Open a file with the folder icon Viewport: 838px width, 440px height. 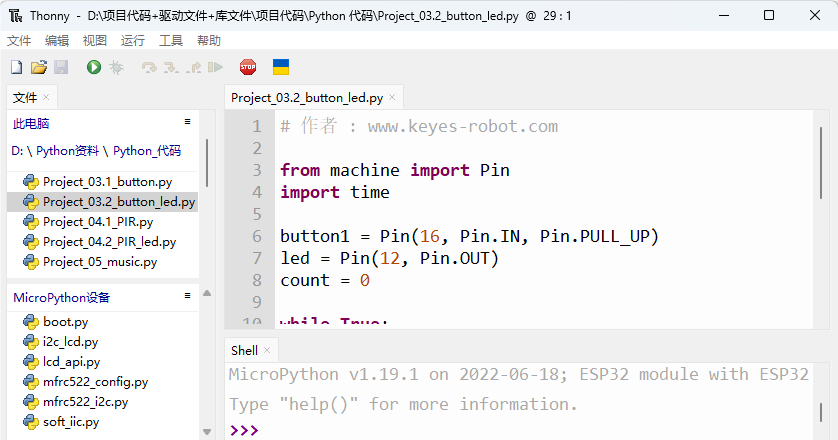(x=38, y=67)
